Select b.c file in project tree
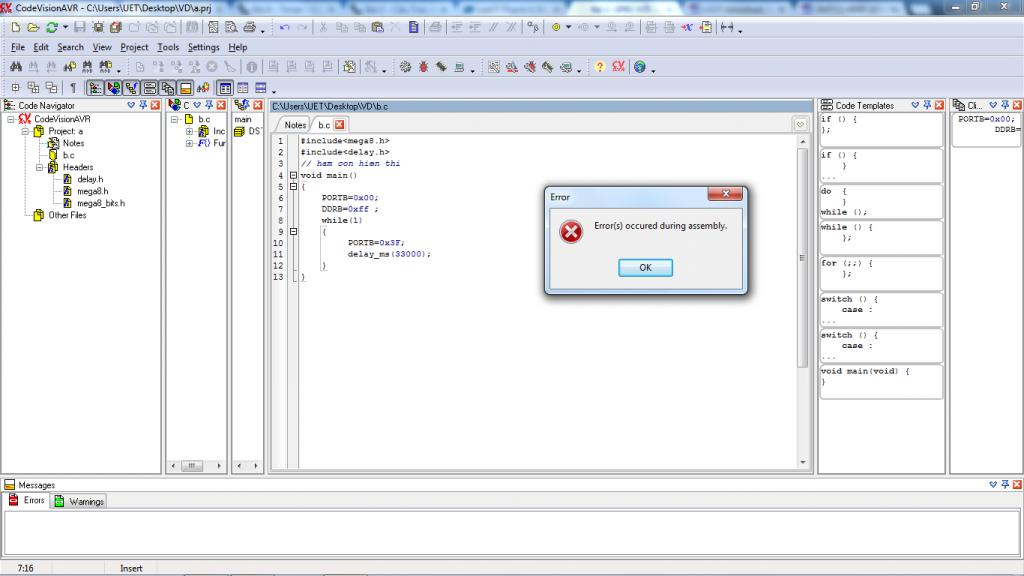 (69, 155)
